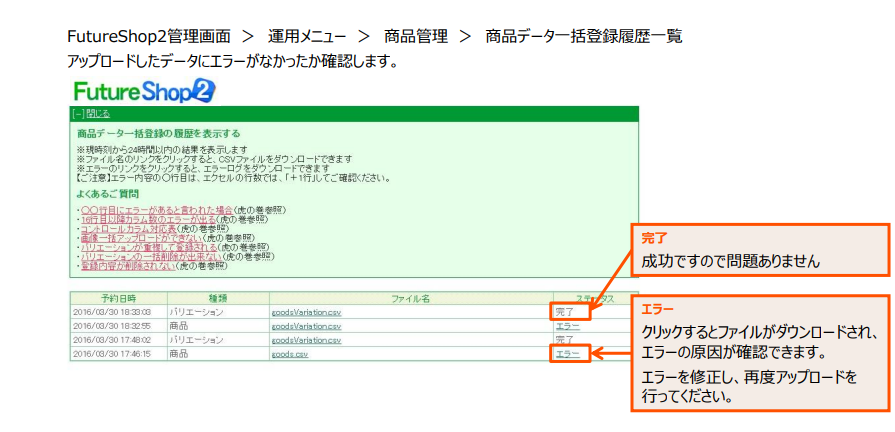Click the orange エラー callout title

tap(658, 309)
